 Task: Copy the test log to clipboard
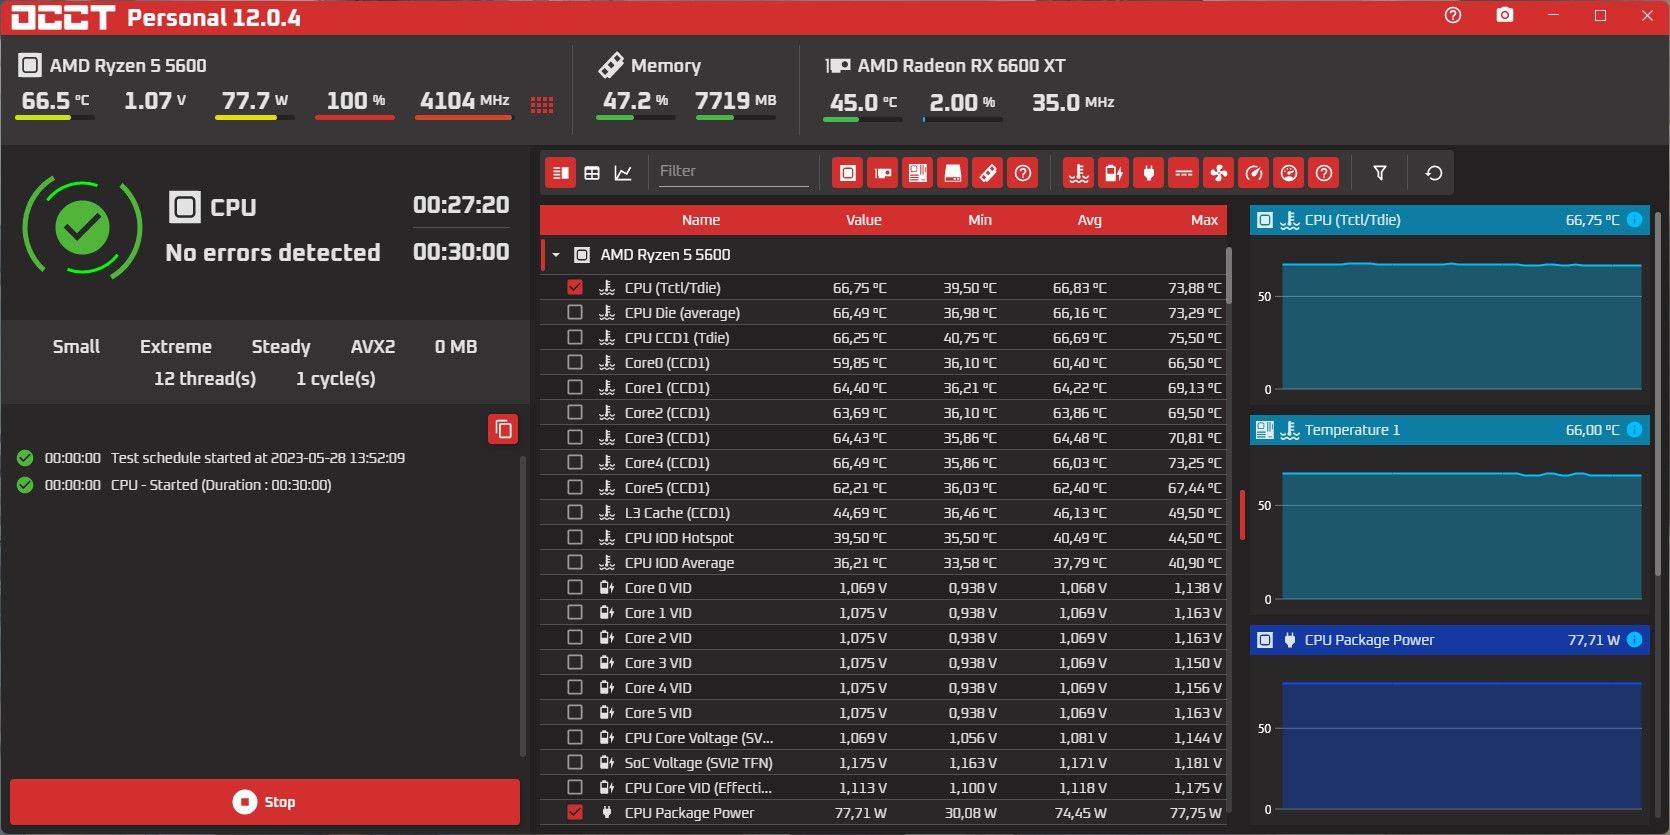point(503,429)
